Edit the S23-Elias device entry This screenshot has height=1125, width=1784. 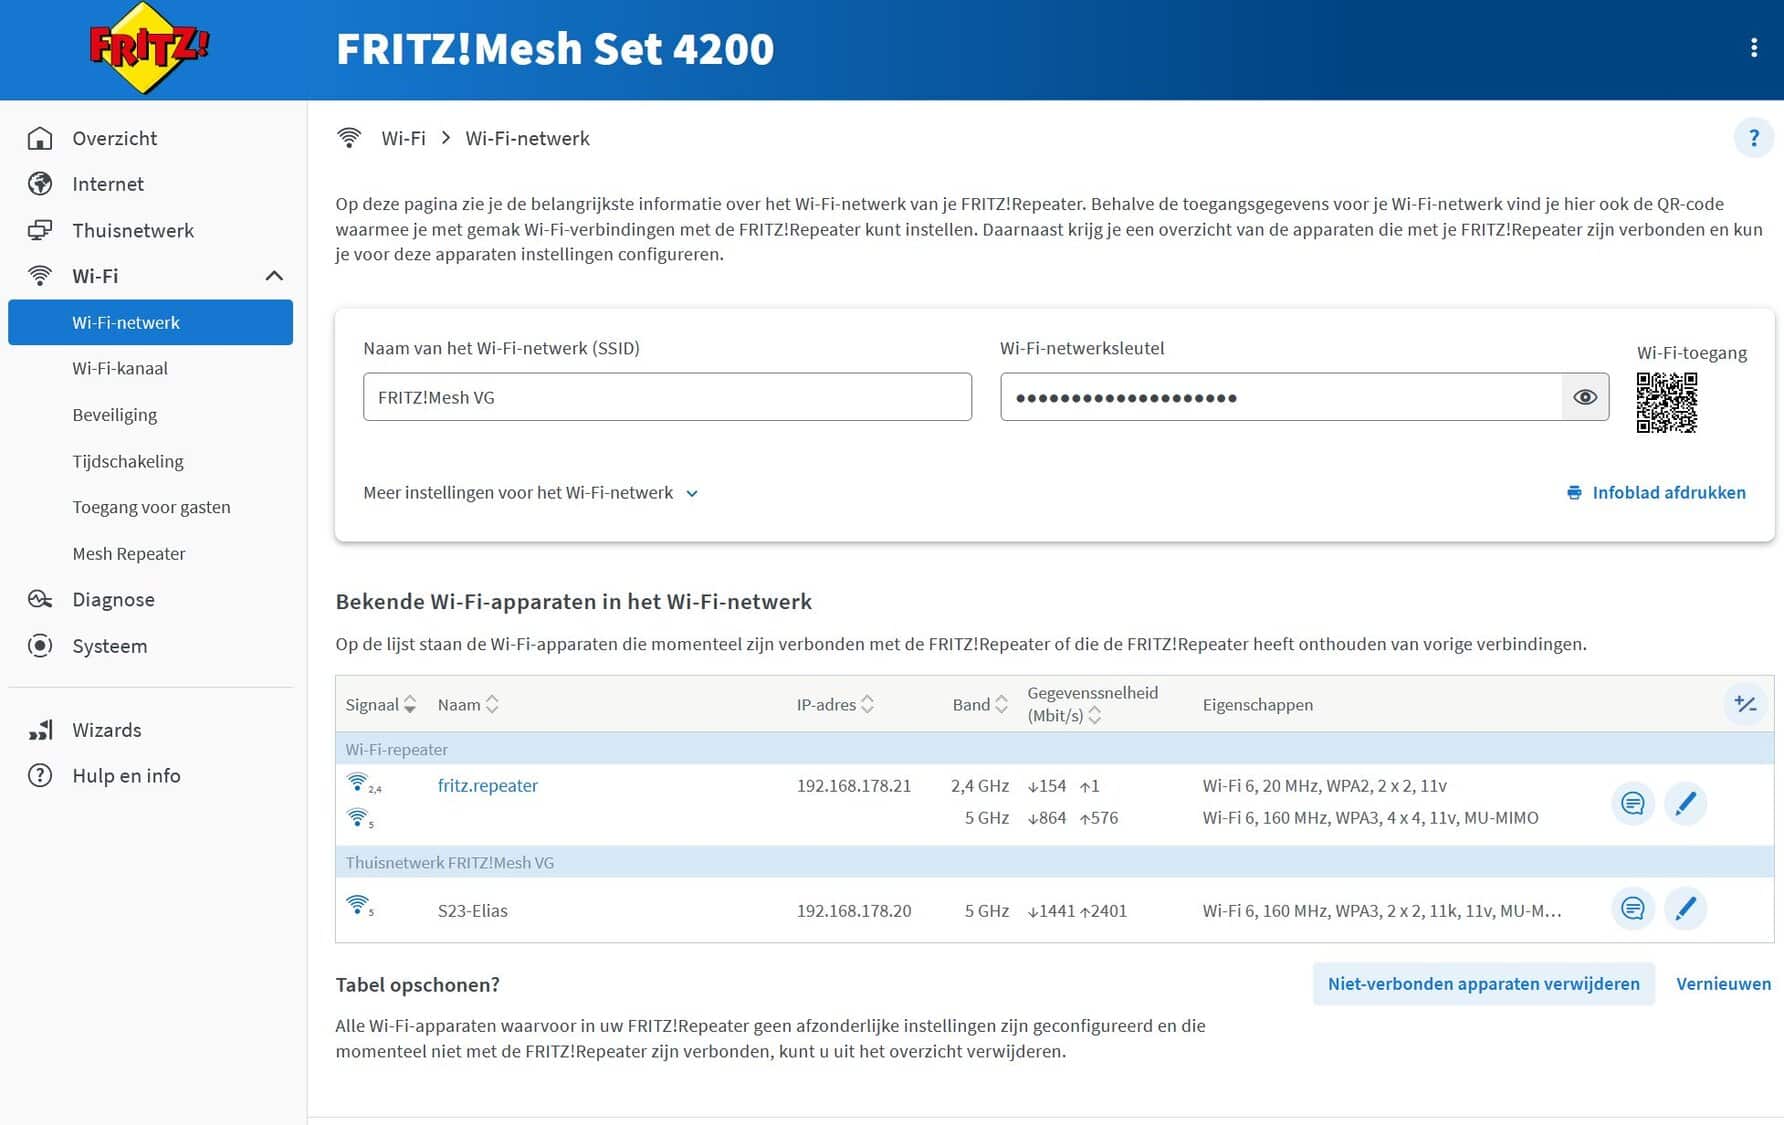click(1685, 909)
